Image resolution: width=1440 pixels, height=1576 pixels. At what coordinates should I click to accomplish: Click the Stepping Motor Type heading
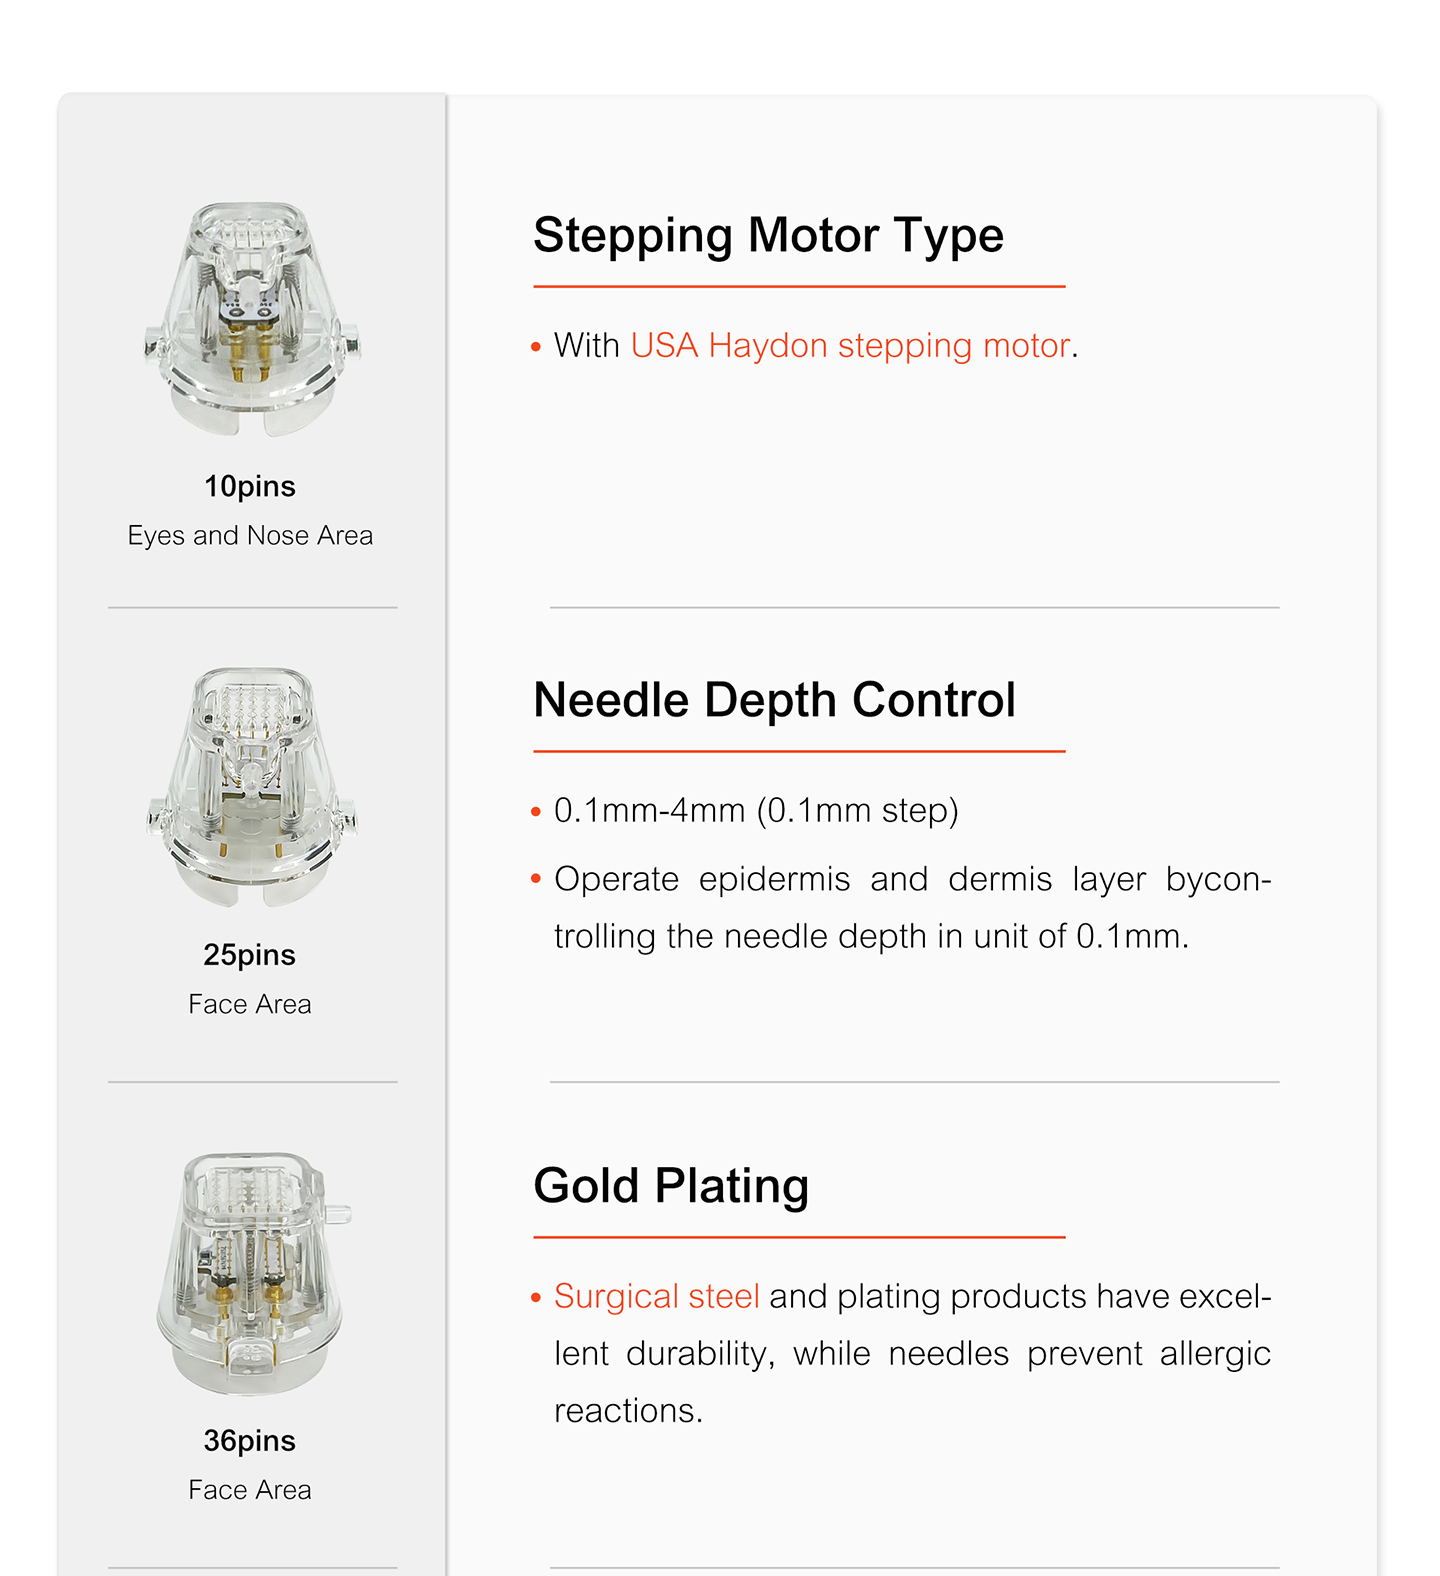(x=768, y=236)
